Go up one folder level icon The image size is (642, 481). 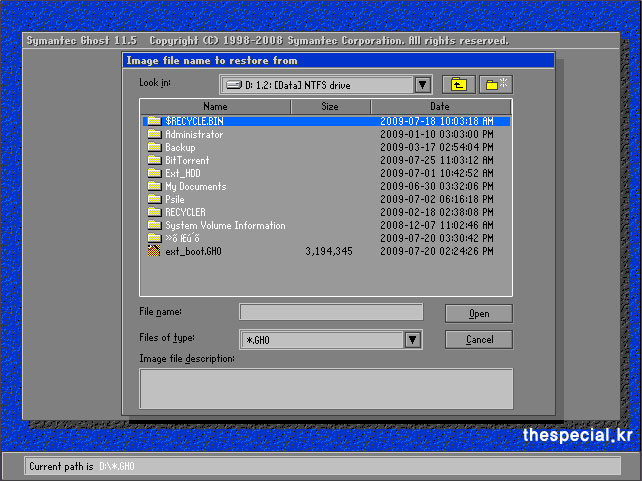459,85
